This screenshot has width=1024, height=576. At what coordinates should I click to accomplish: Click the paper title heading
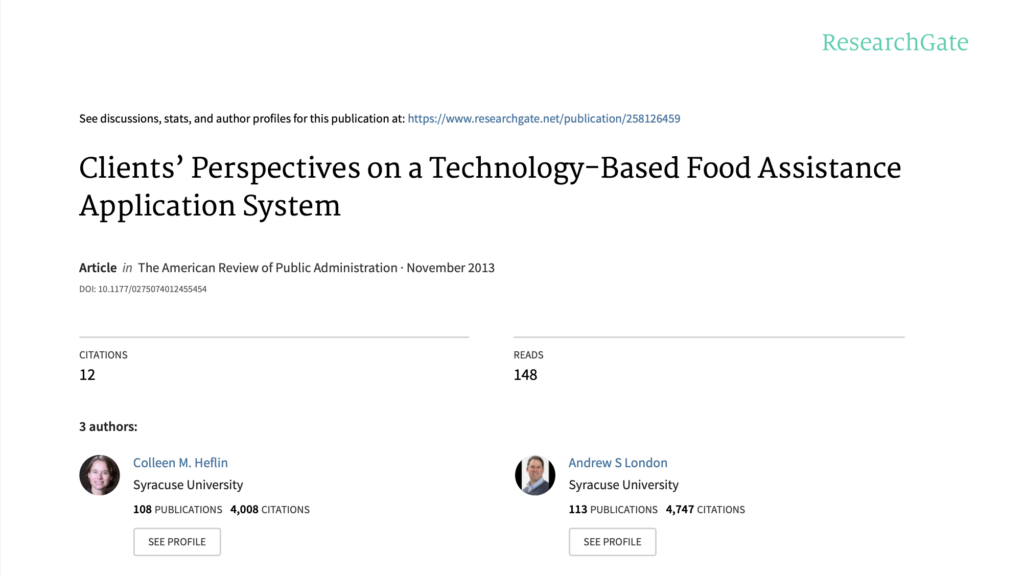489,186
